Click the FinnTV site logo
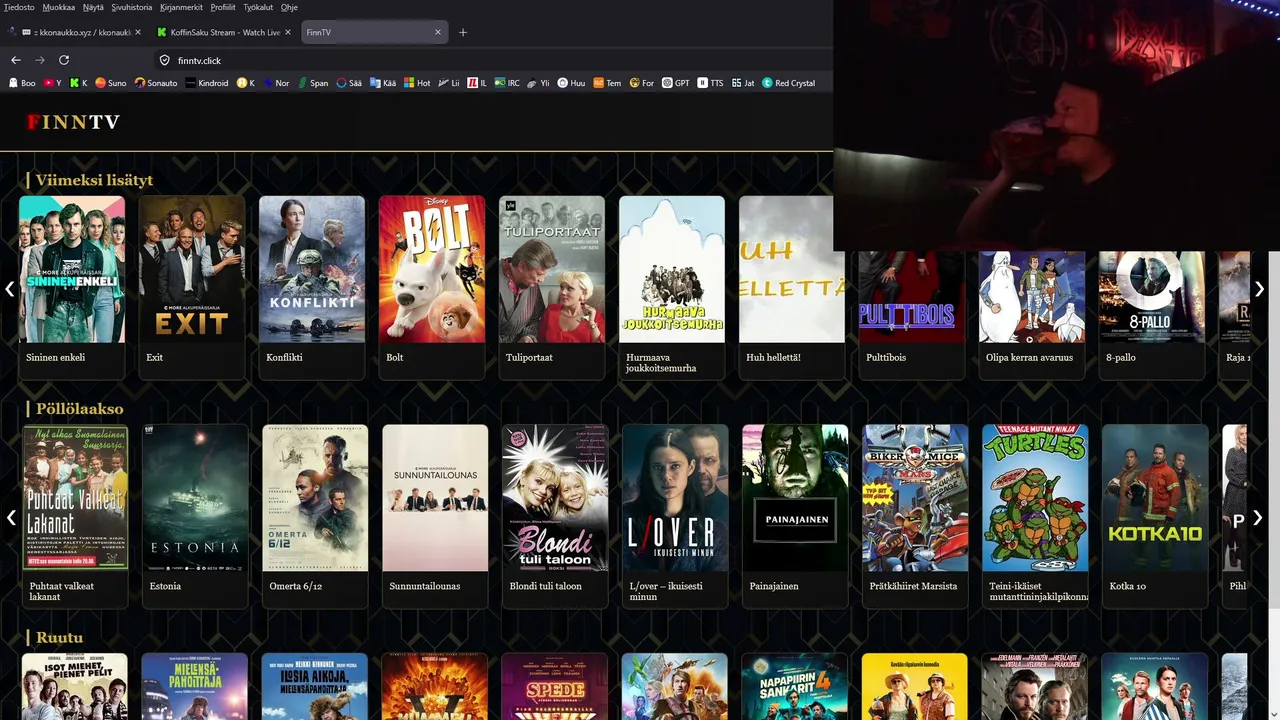Image resolution: width=1280 pixels, height=720 pixels. tap(73, 122)
